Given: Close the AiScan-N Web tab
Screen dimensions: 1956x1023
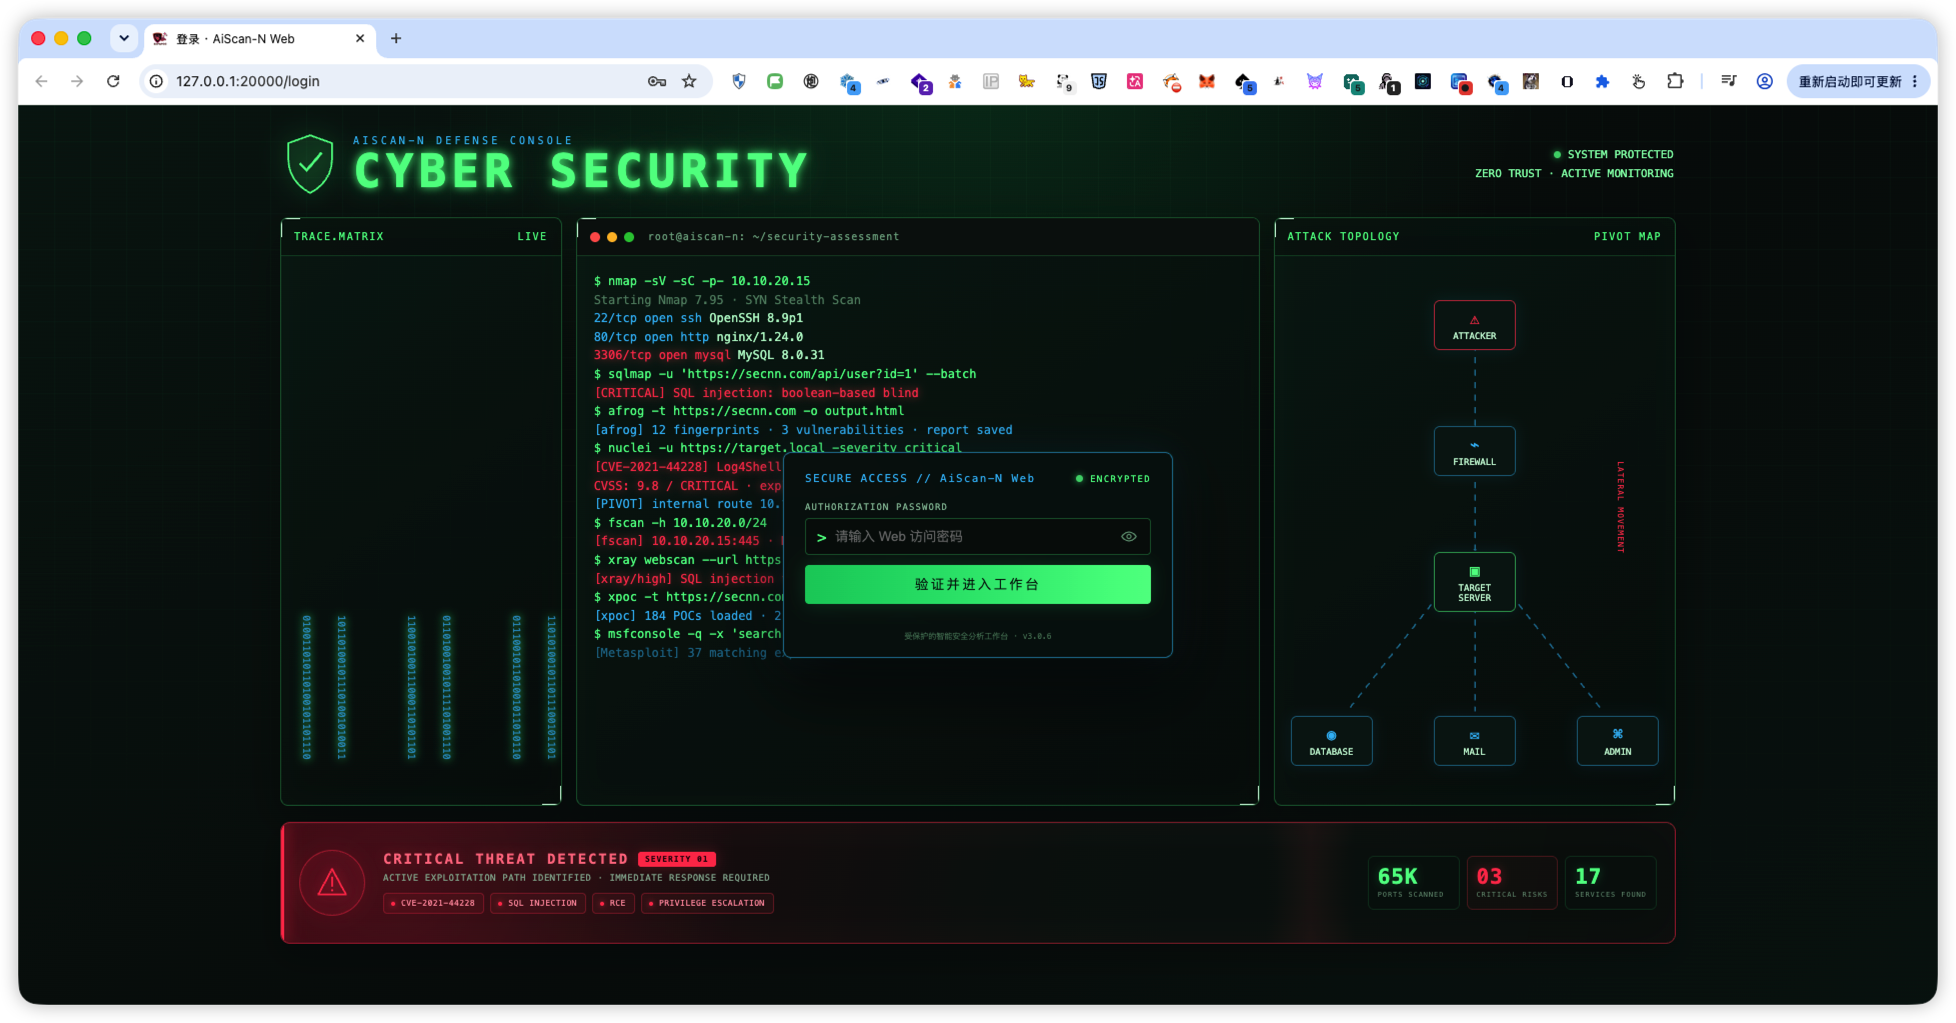Looking at the screenshot, I should (360, 38).
